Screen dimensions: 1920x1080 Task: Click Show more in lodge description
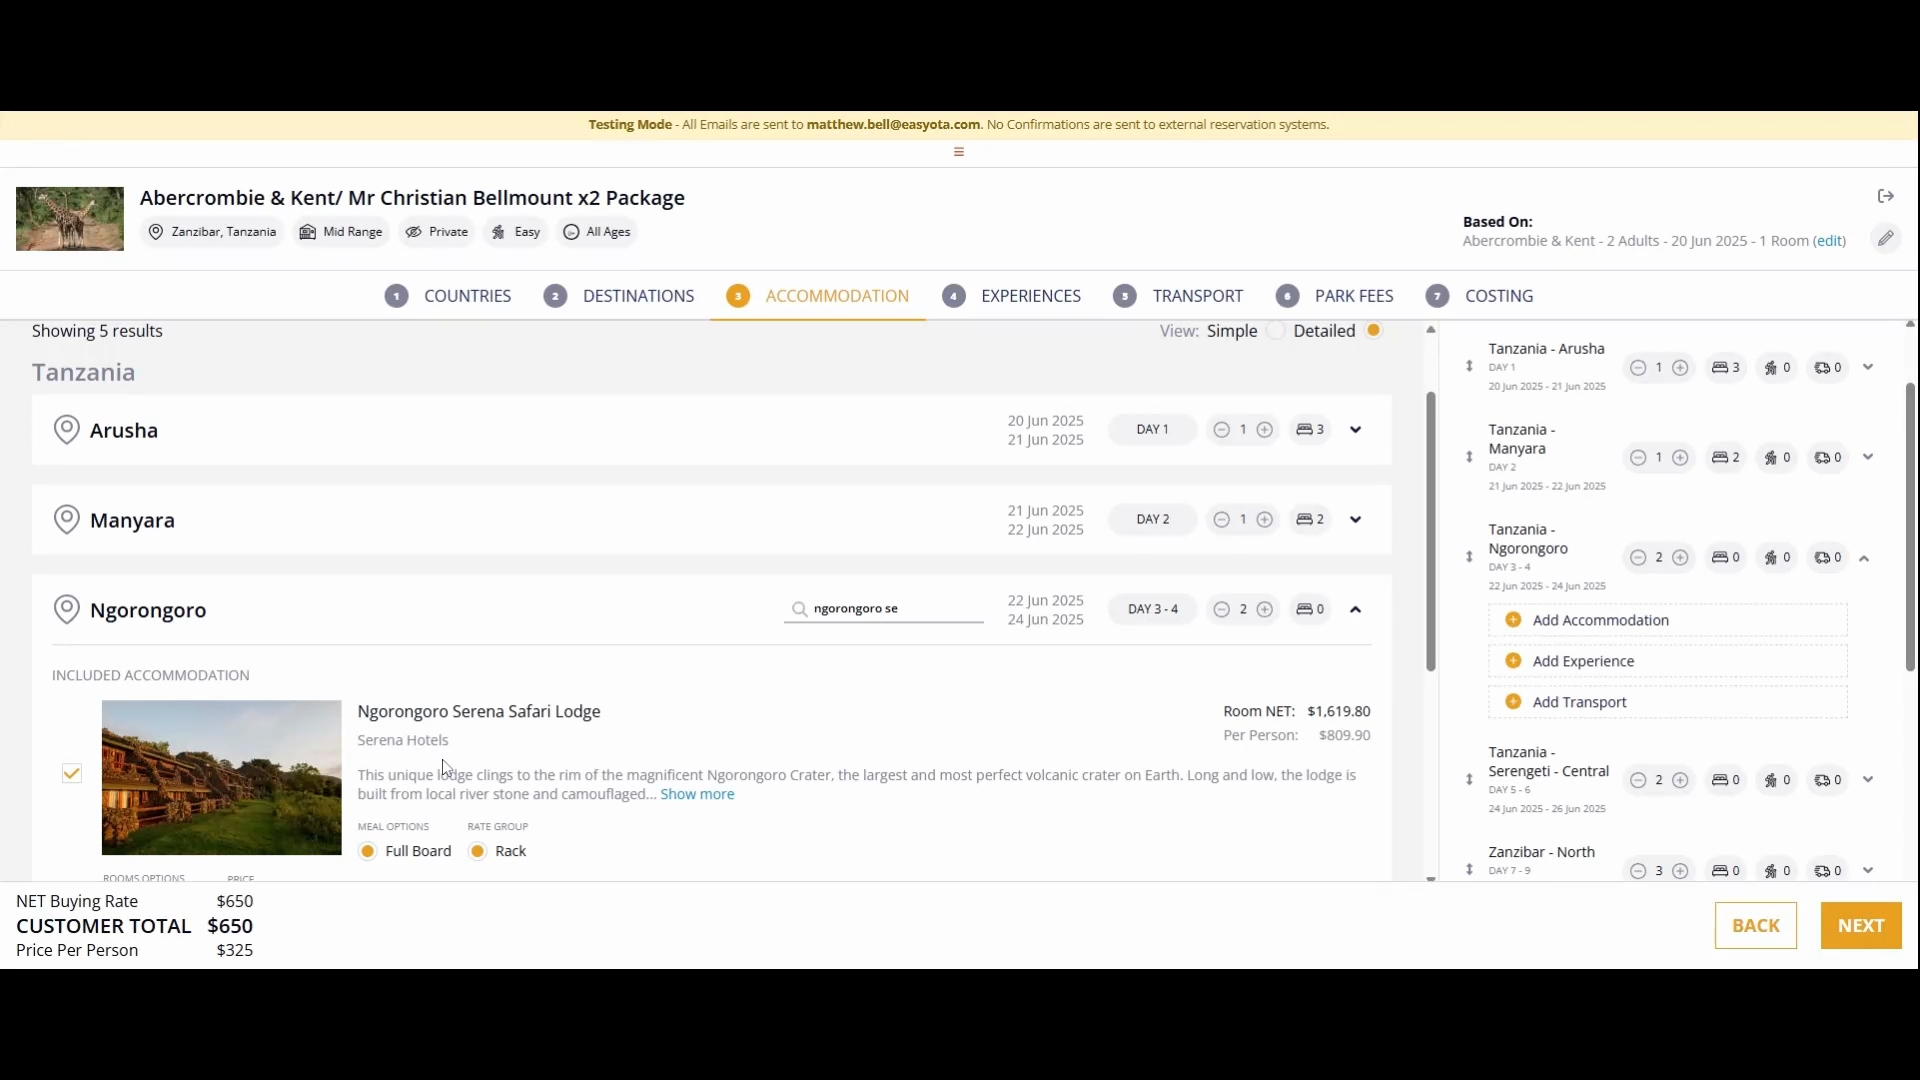pyautogui.click(x=697, y=794)
